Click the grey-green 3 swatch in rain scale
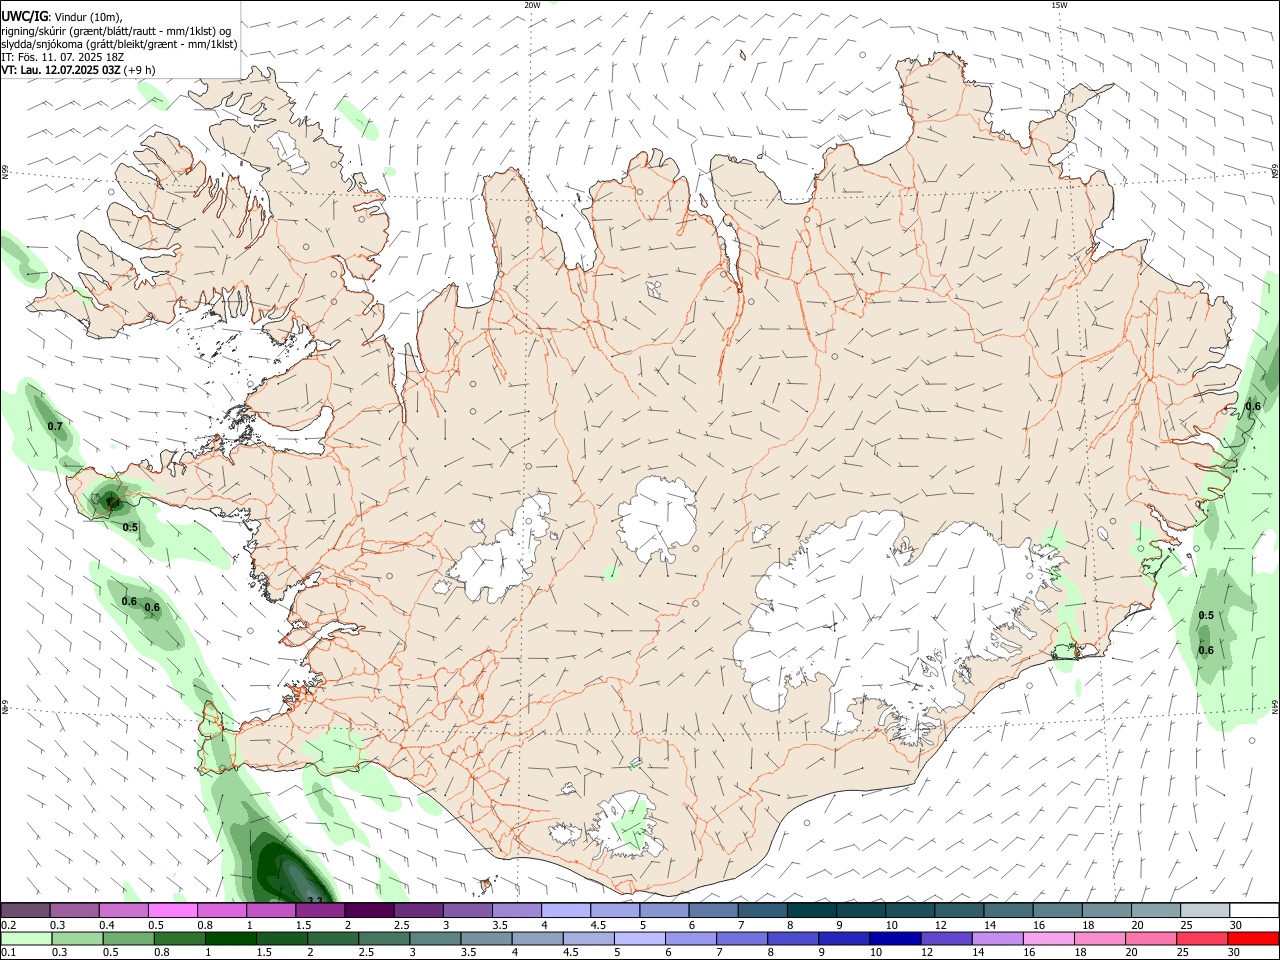Screen dimensions: 1280x960 tap(435, 938)
